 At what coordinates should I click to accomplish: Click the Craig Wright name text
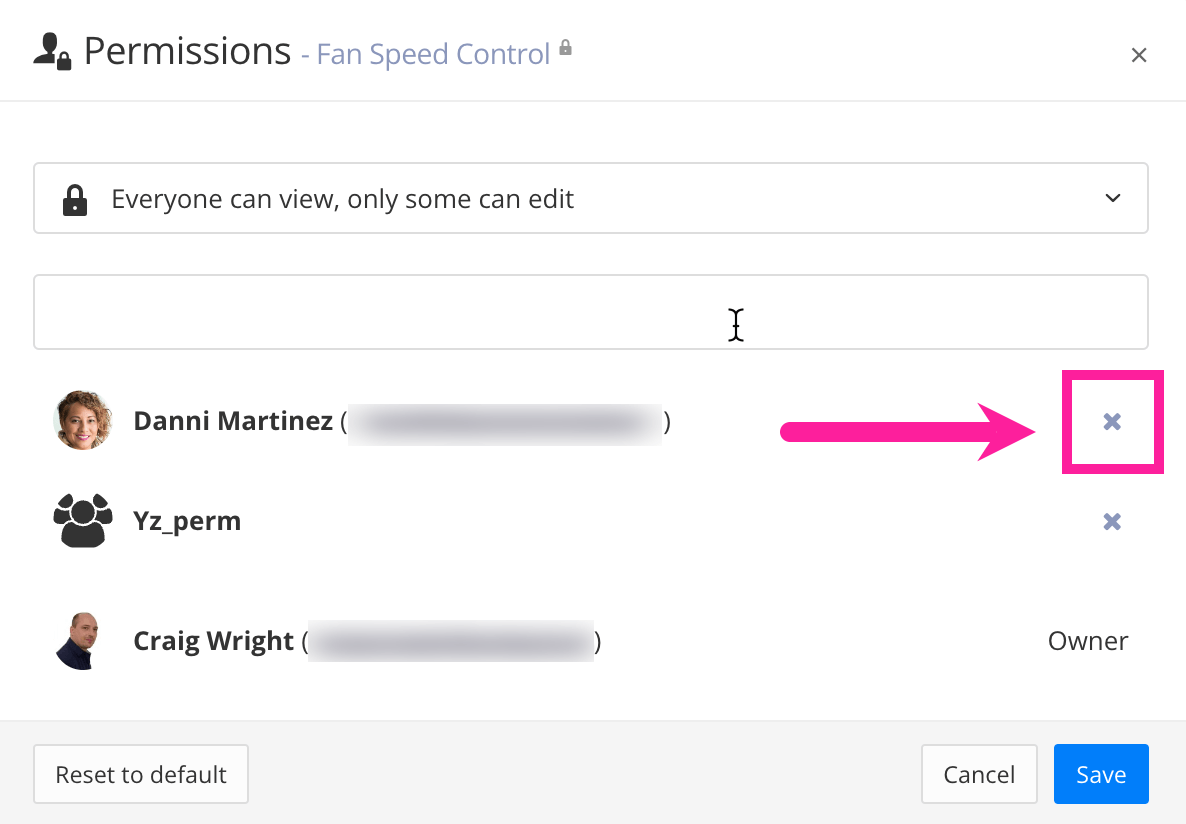point(213,640)
